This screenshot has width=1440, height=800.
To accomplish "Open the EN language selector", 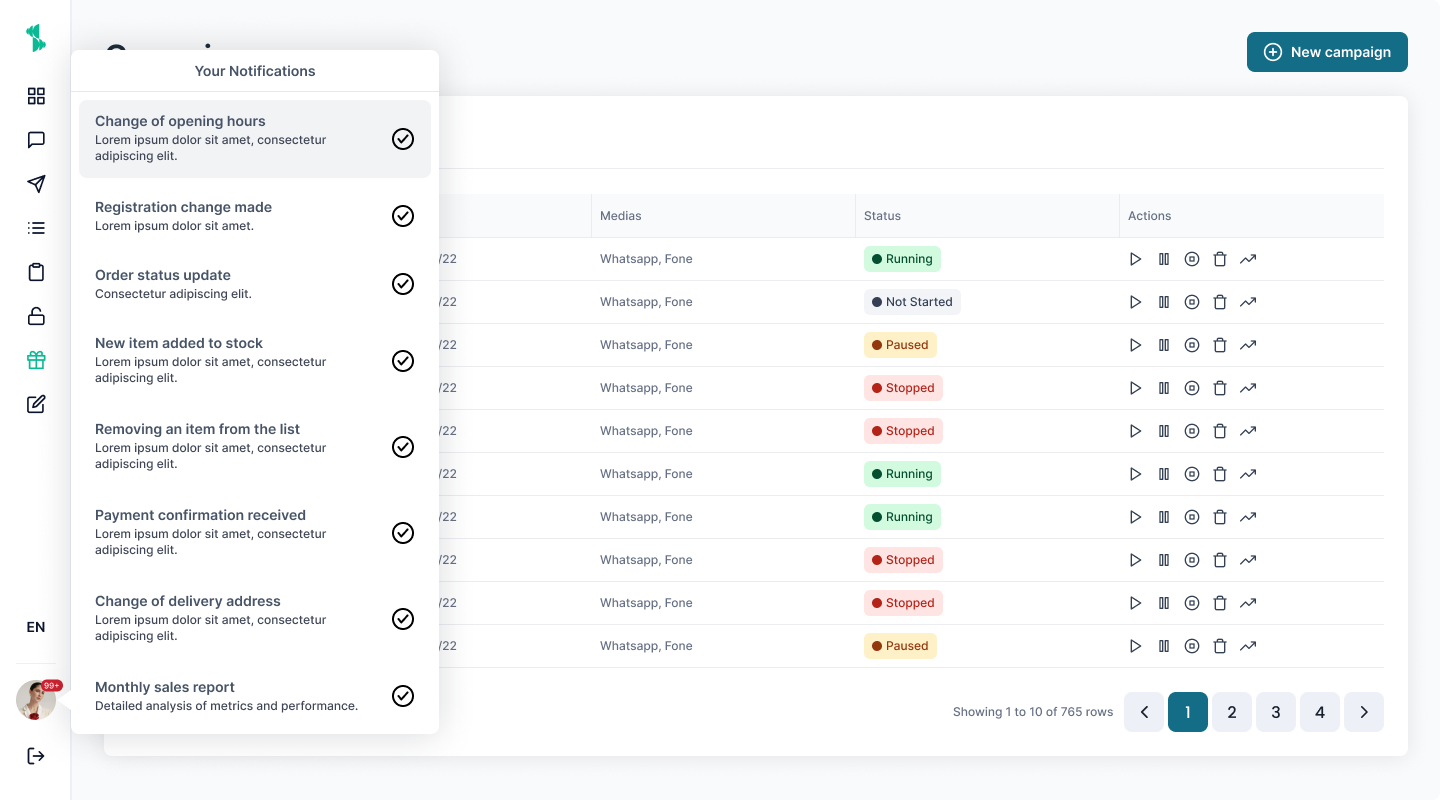I will pyautogui.click(x=36, y=627).
